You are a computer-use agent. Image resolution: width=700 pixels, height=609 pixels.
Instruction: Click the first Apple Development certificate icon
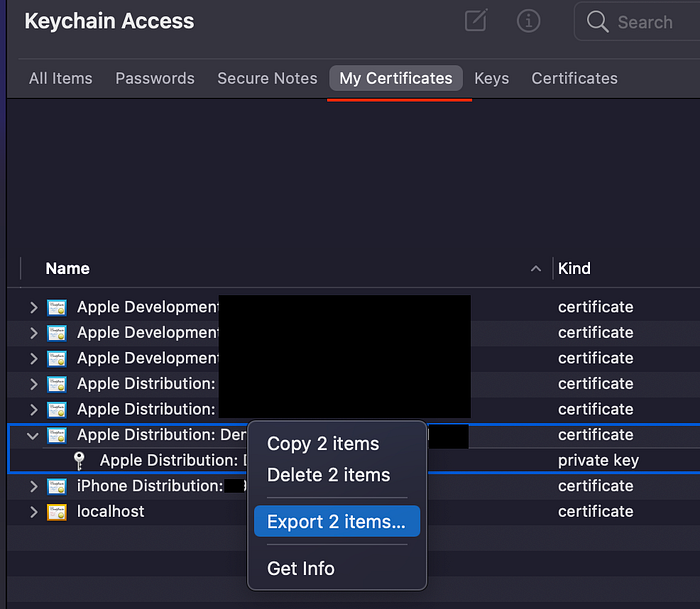[57, 308]
